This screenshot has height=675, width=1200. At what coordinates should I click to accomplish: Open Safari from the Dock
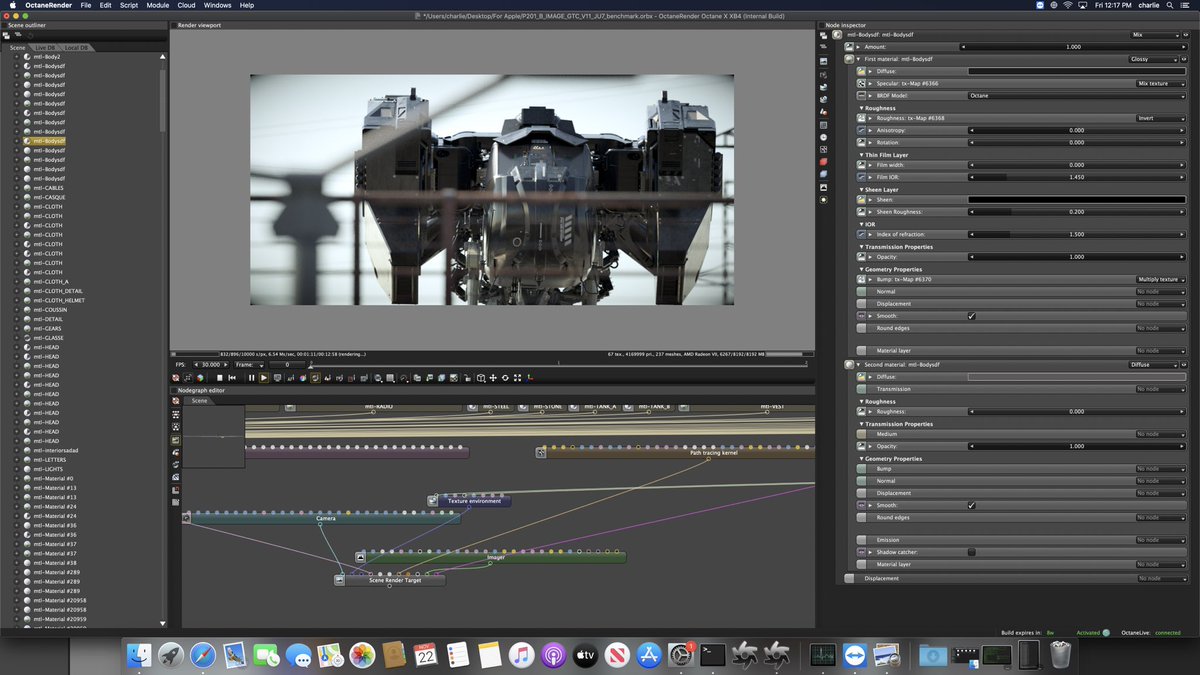[203, 655]
